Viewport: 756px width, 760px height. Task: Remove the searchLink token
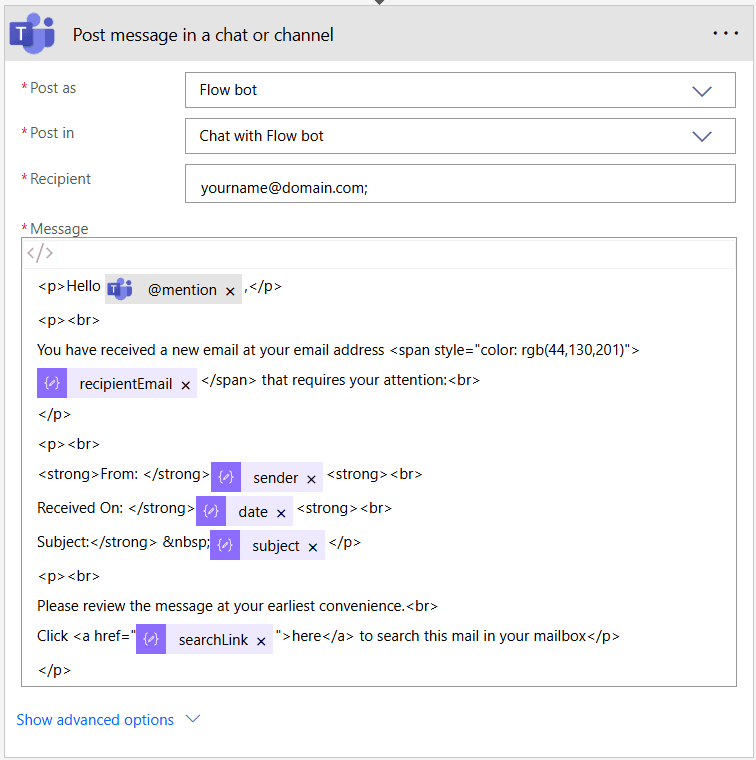click(261, 641)
